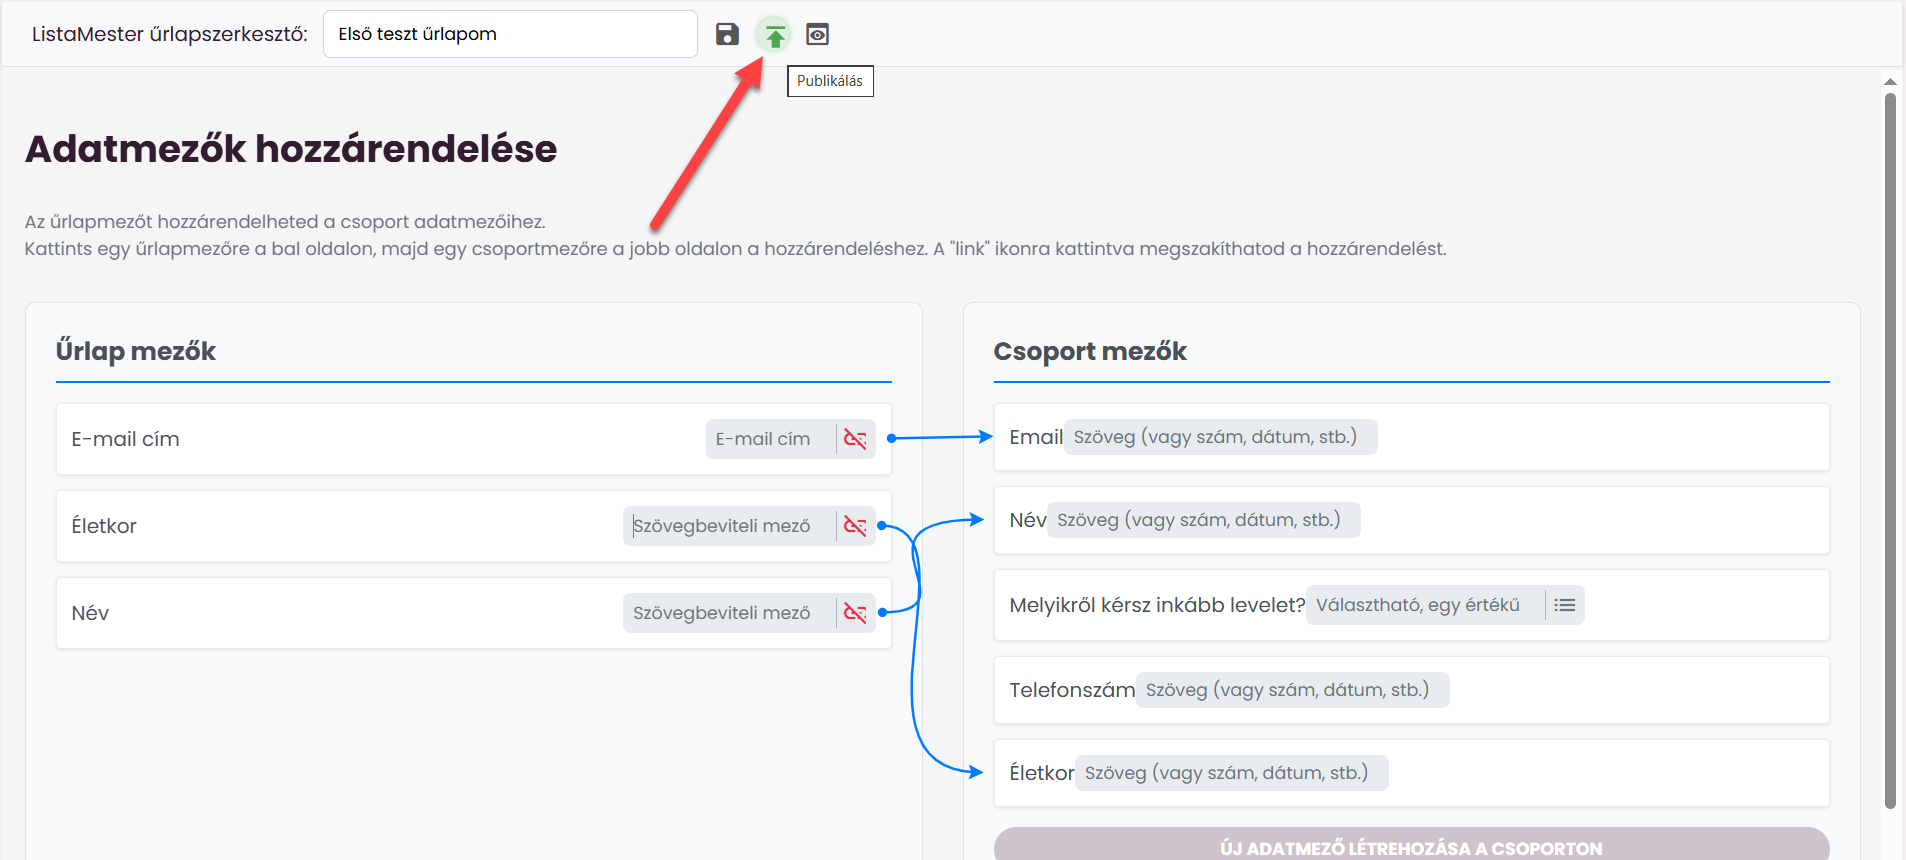Select the Név form field row
This screenshot has width=1906, height=860.
point(474,613)
